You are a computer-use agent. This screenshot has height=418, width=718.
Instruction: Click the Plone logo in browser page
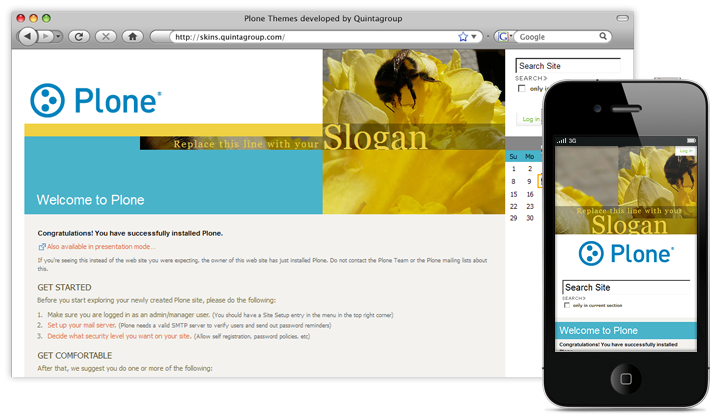pyautogui.click(x=96, y=100)
